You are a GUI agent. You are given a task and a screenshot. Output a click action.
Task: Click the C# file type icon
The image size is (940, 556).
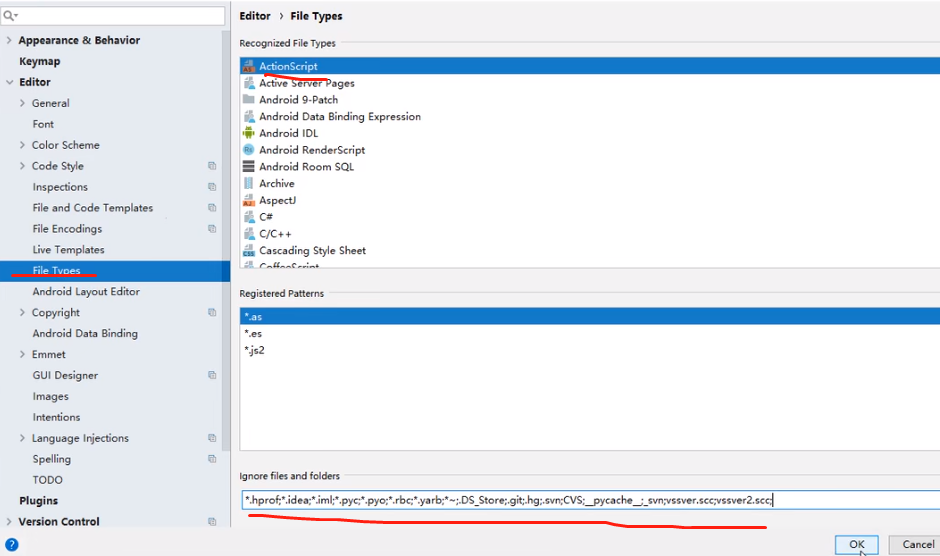(x=249, y=217)
